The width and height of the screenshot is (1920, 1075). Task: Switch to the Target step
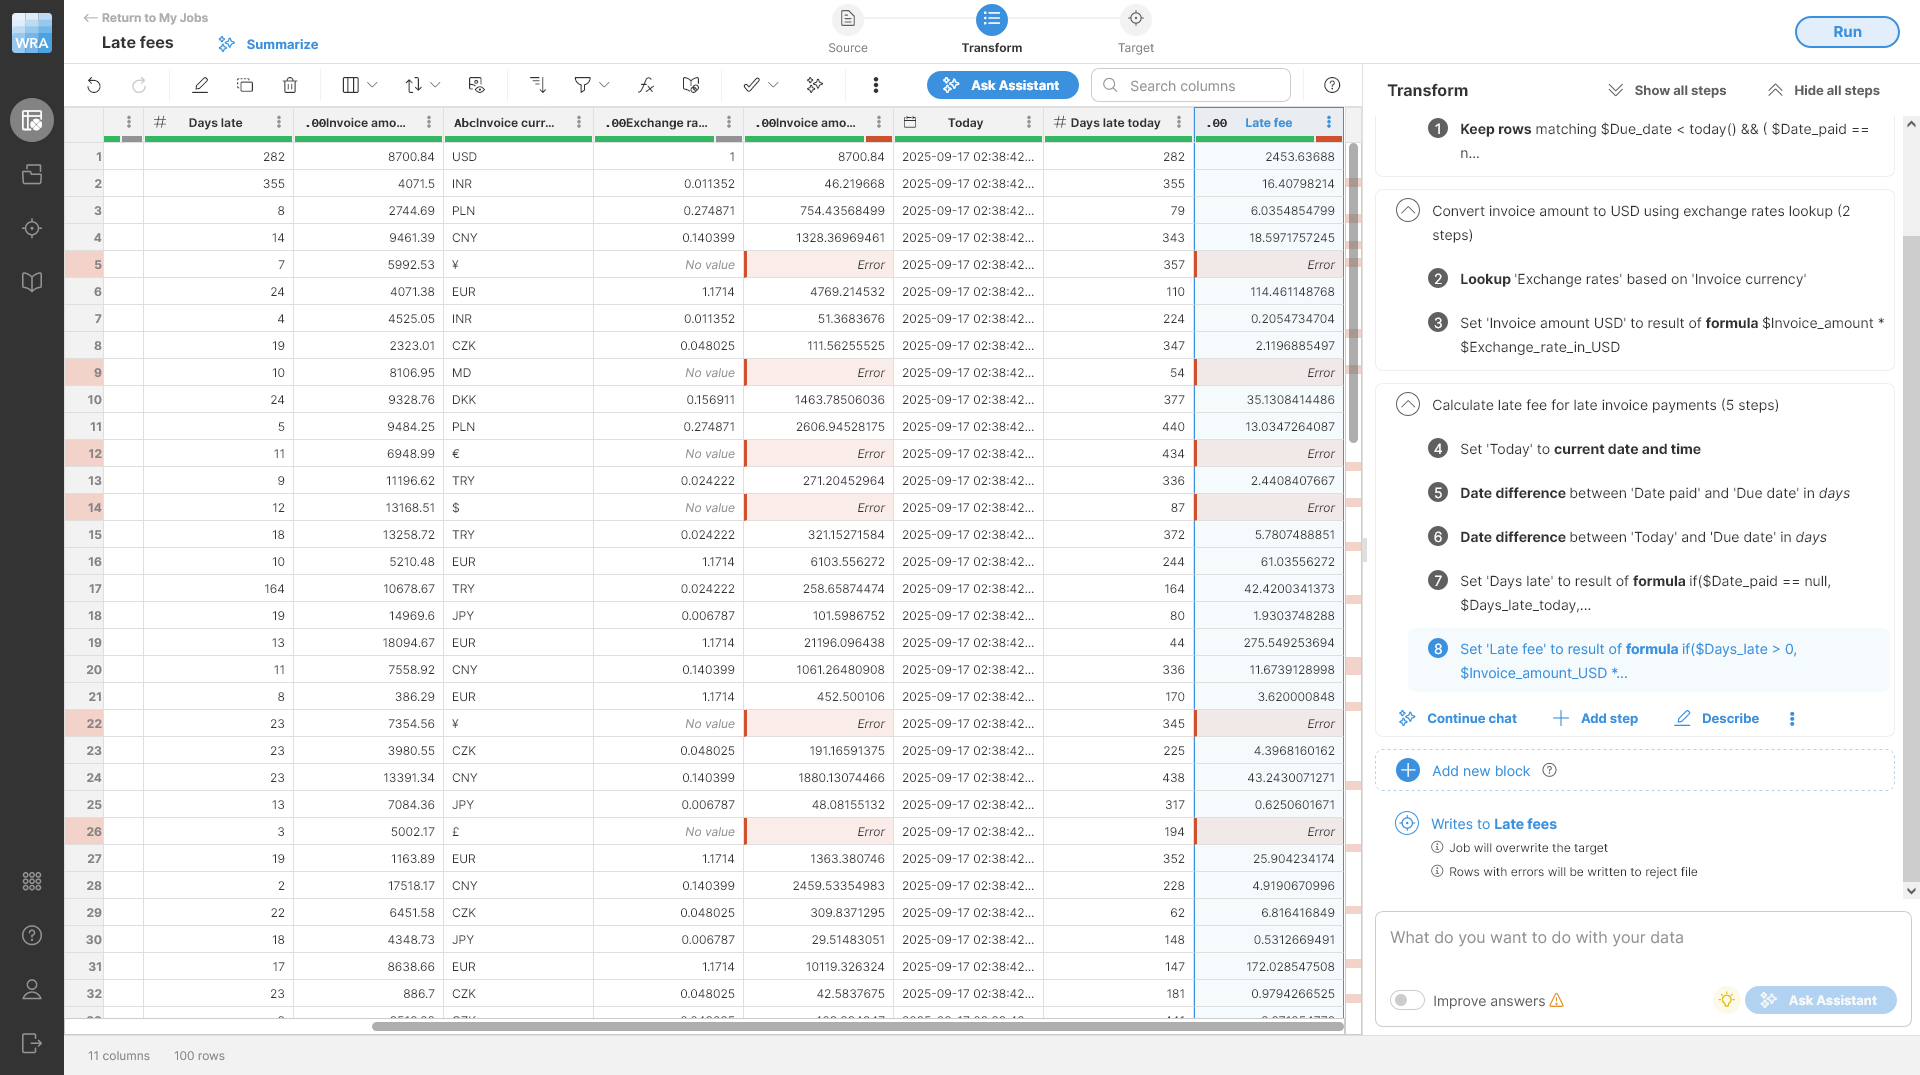click(1135, 30)
